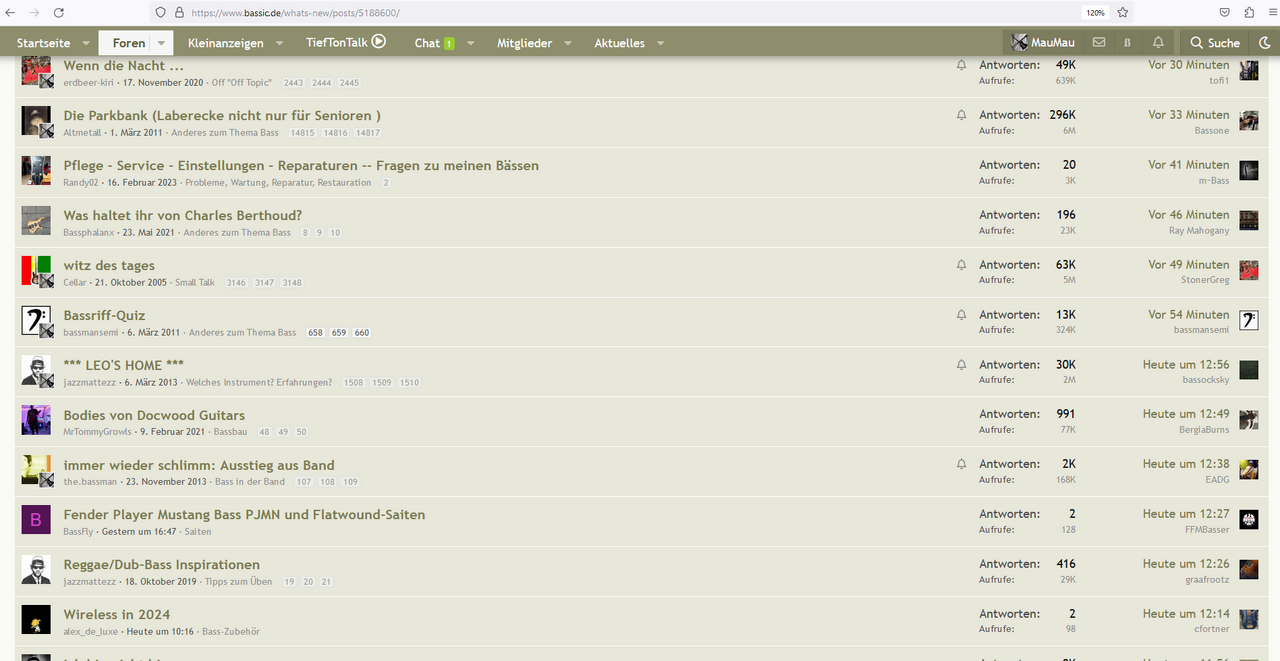Go to page 660 of Bassriff-Quiz
Screen dimensions: 1280x661
[x=361, y=332]
